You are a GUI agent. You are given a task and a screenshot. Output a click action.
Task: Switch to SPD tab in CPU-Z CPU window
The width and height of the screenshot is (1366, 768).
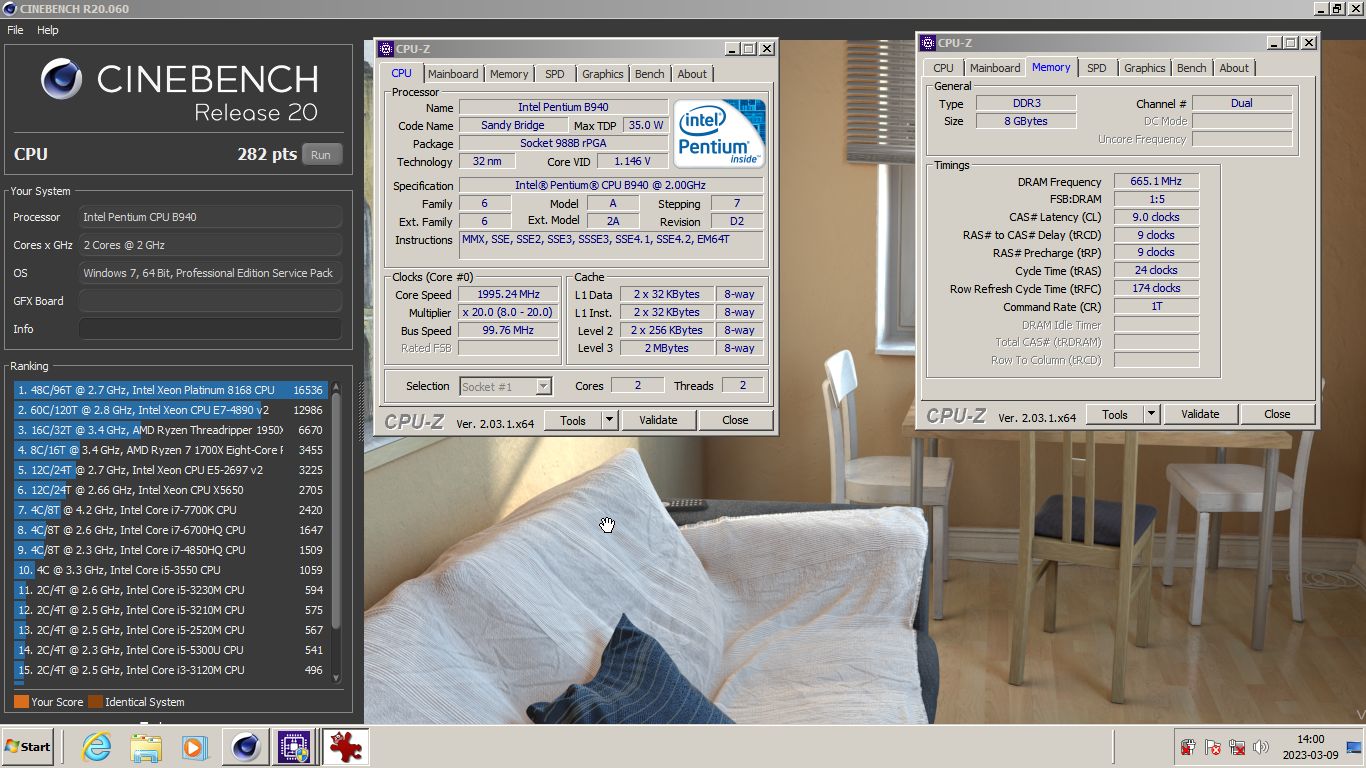(555, 74)
